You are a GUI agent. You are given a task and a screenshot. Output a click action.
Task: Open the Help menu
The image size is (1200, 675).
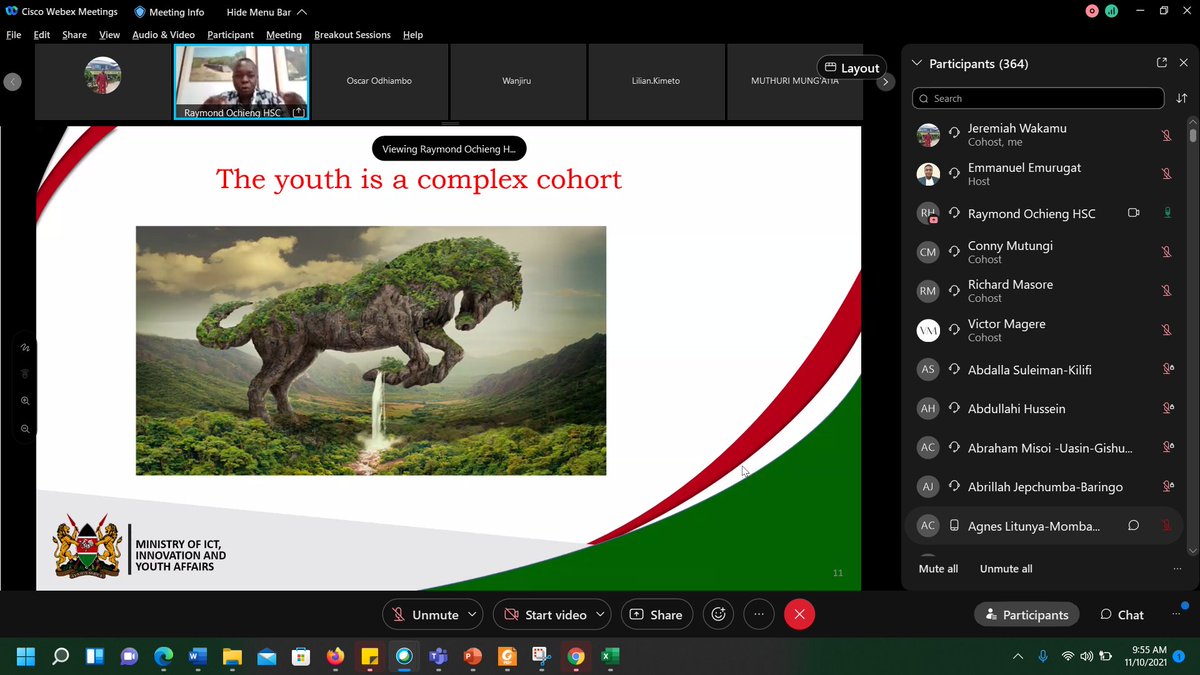pos(413,34)
